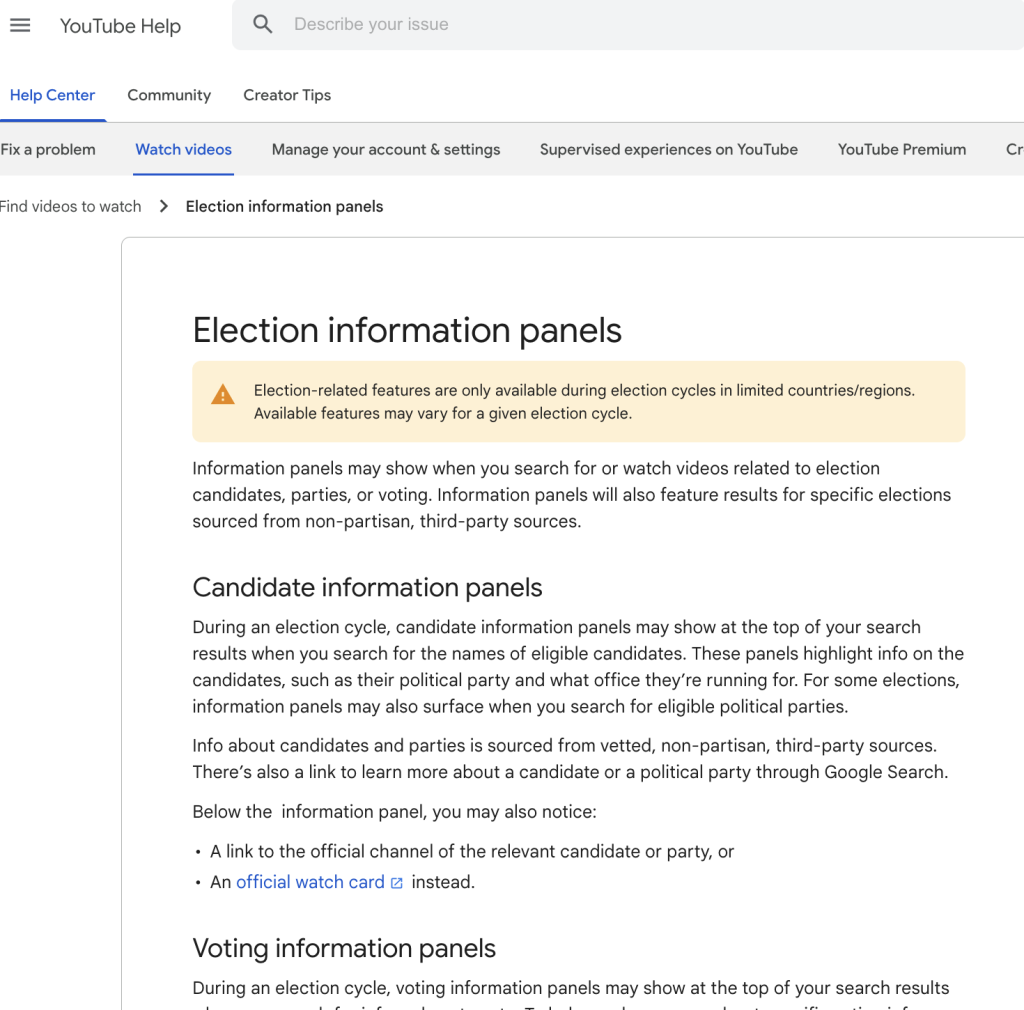Click Election information panels breadcrumb text
The height and width of the screenshot is (1010, 1024).
point(284,206)
